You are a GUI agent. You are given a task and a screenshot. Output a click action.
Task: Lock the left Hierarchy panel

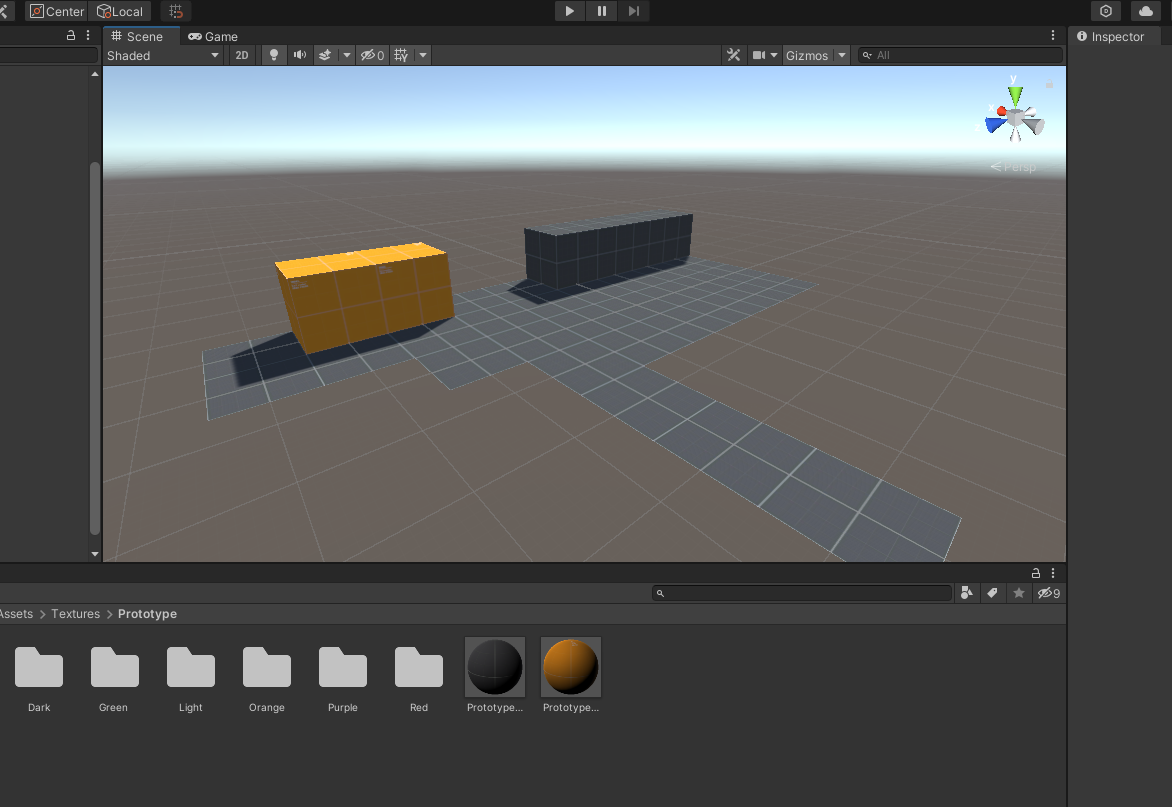point(71,35)
